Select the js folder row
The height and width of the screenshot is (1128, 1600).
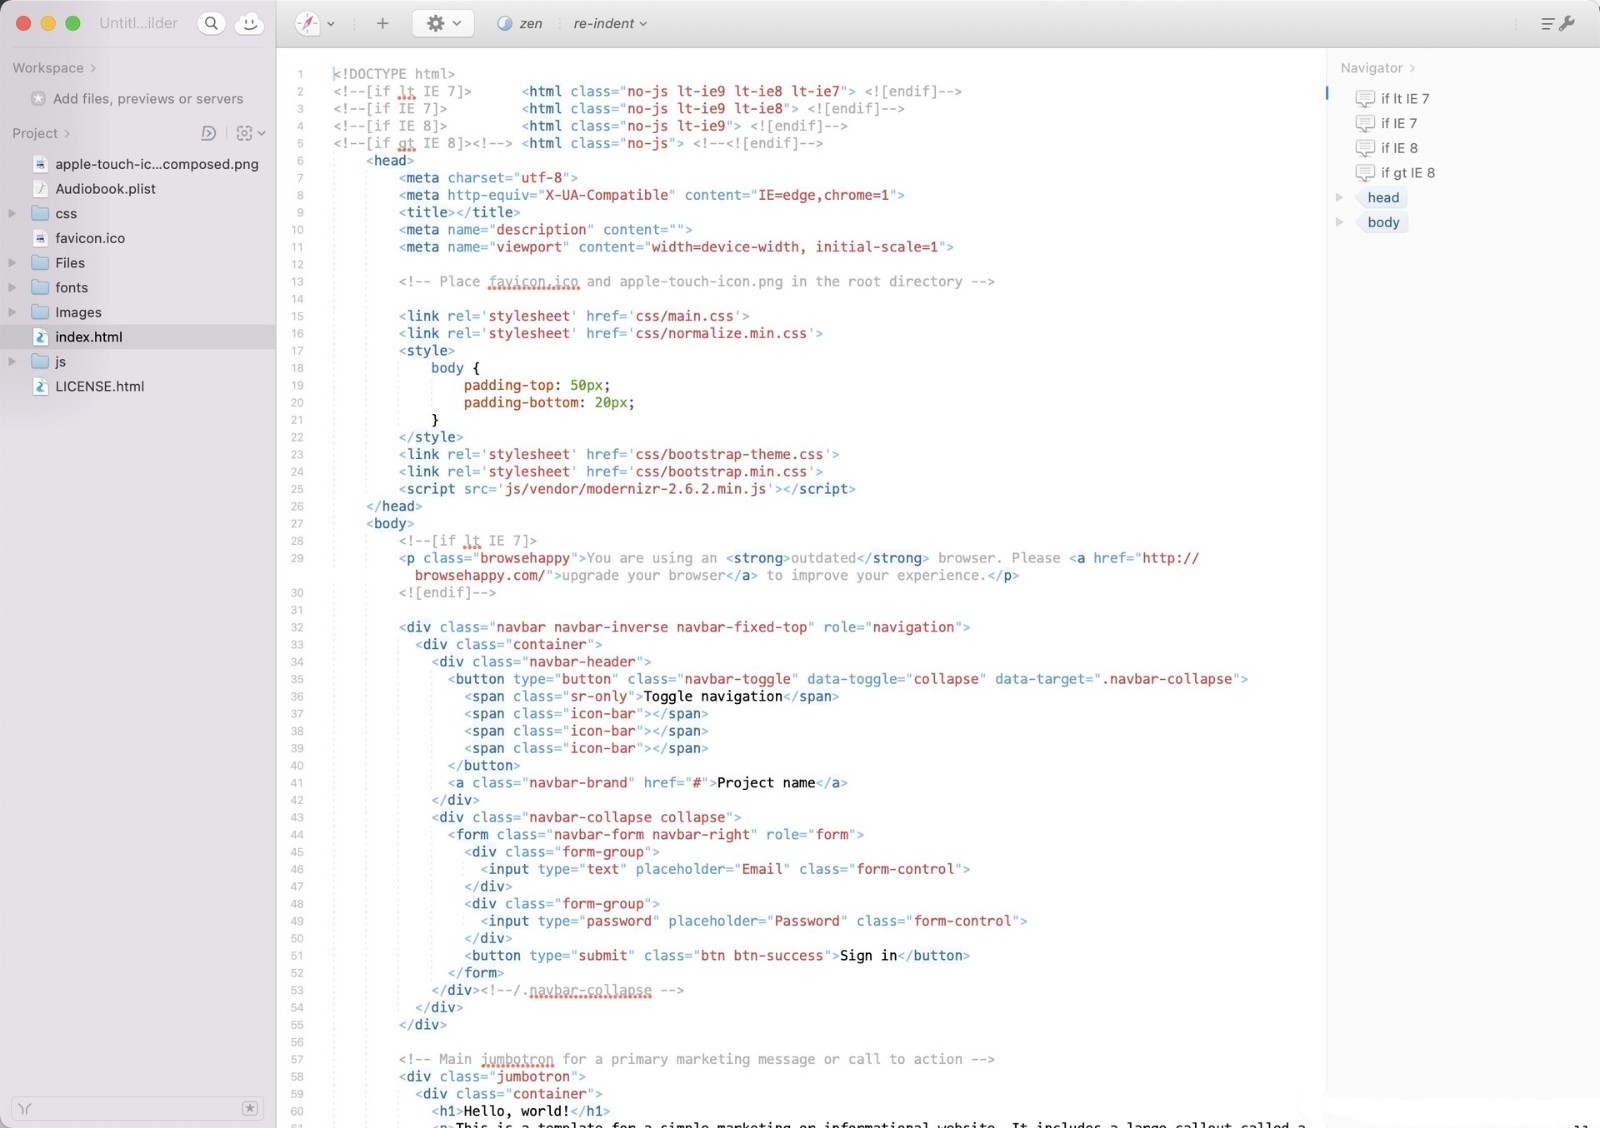coord(138,361)
